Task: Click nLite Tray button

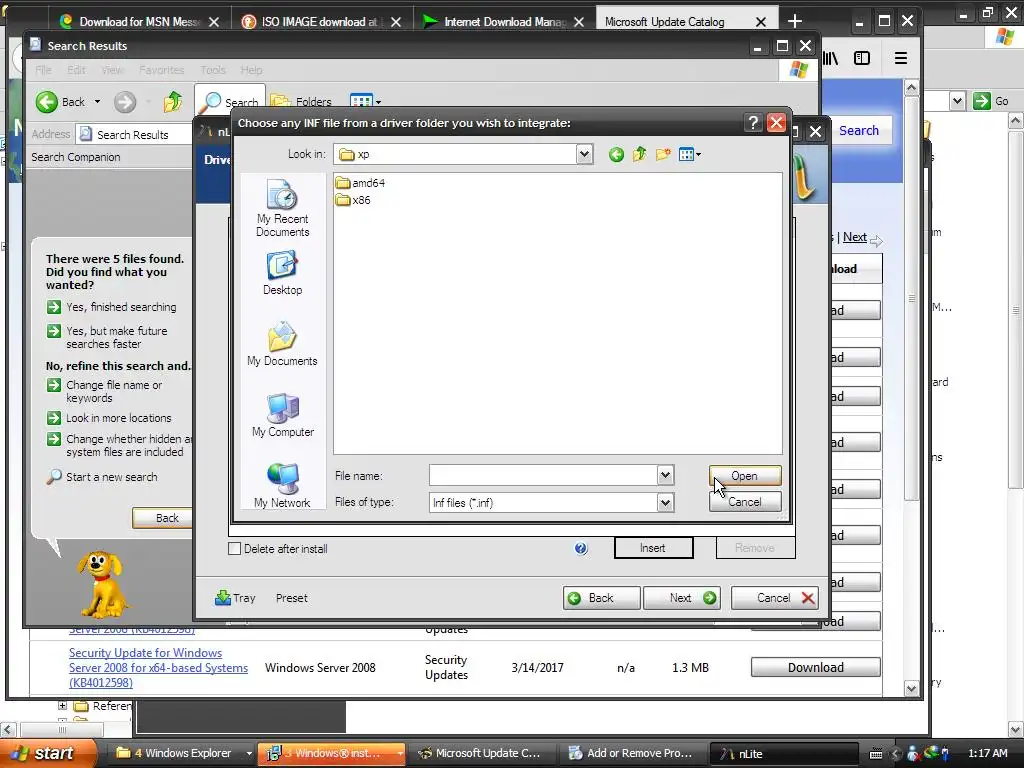Action: pyautogui.click(x=235, y=598)
